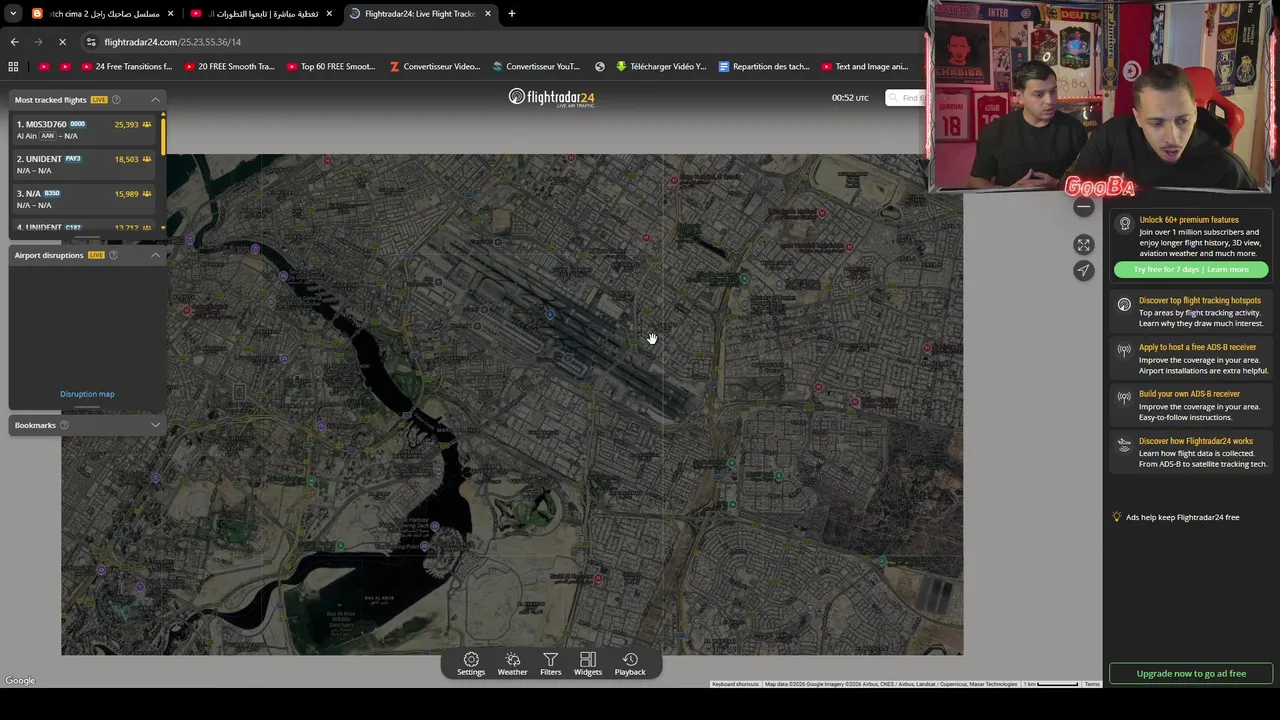Open bookmark Text and Image ani...
The height and width of the screenshot is (720, 1280).
[865, 67]
